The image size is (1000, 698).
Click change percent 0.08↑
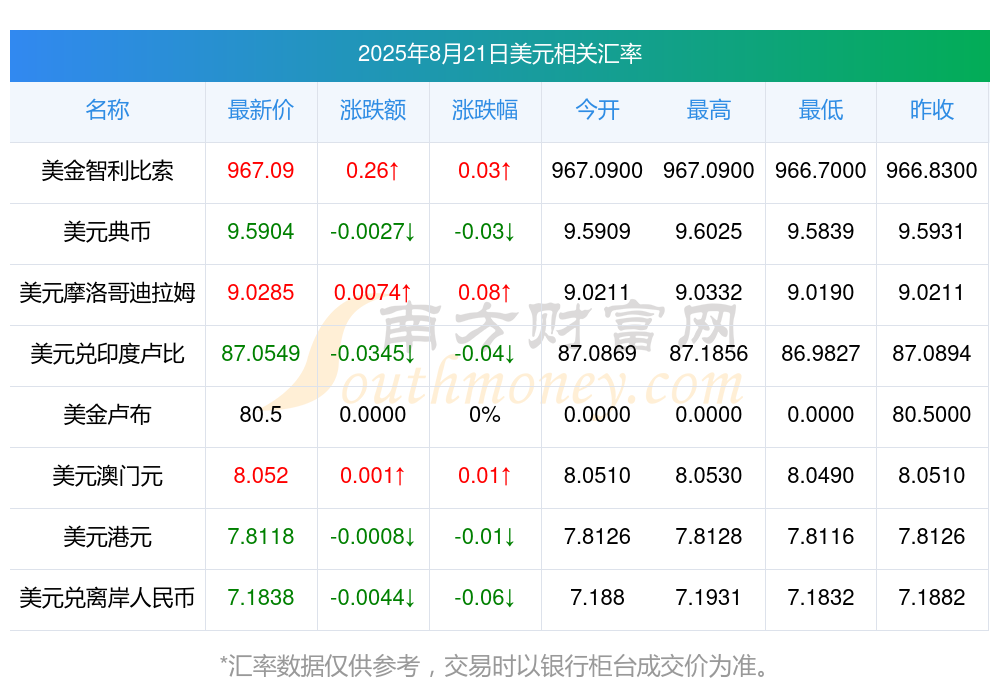click(485, 293)
